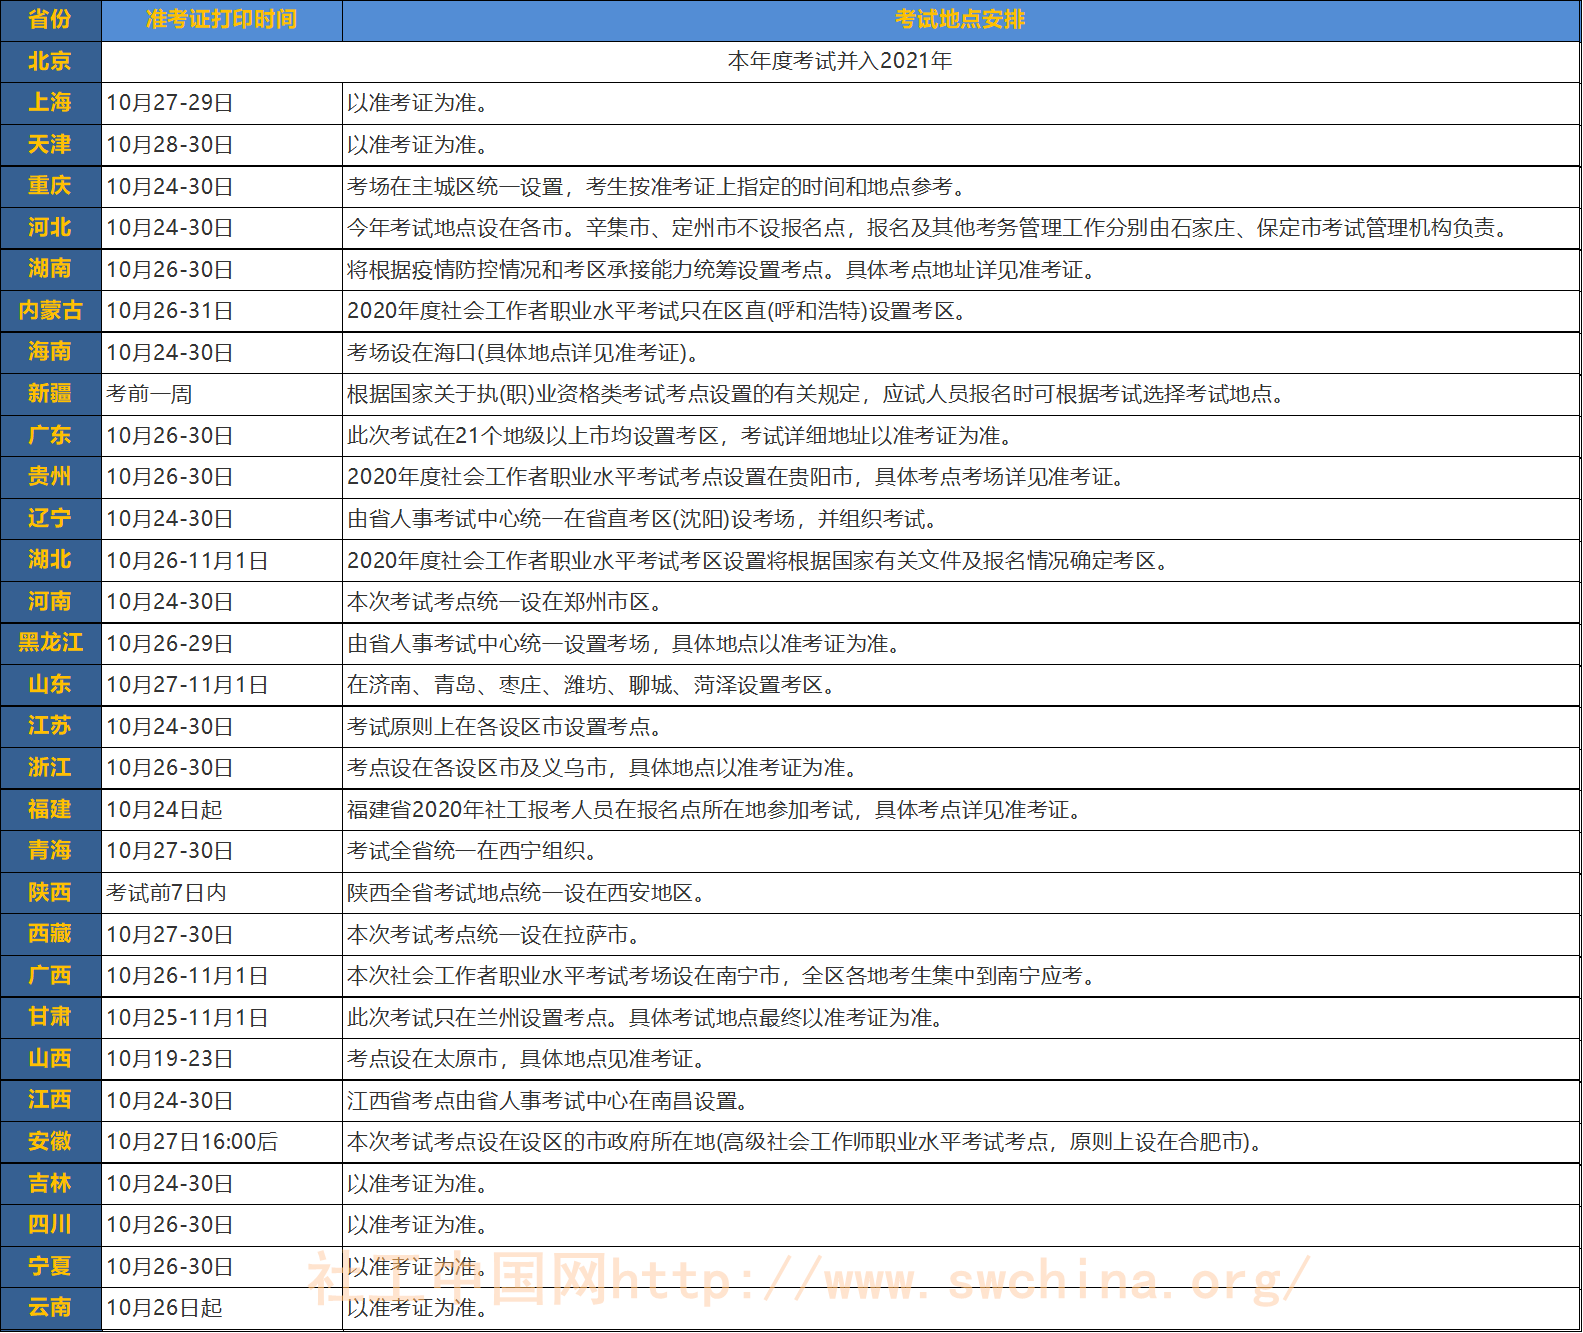This screenshot has height=1333, width=1583.
Task: Select the 浙江 province cell
Action: click(50, 768)
